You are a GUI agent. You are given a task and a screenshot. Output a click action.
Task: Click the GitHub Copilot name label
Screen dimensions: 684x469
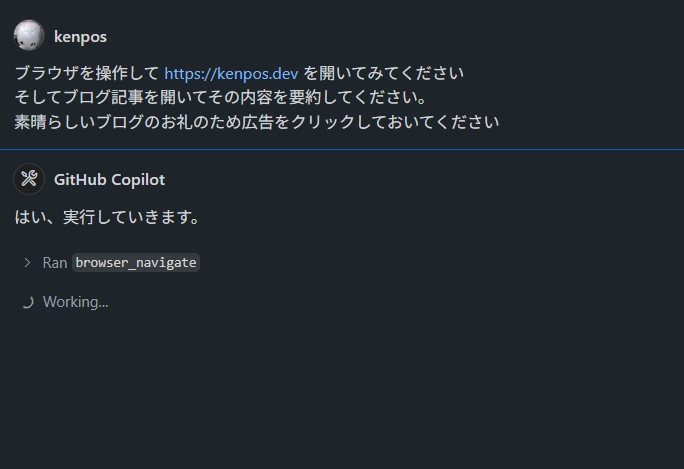pos(109,180)
